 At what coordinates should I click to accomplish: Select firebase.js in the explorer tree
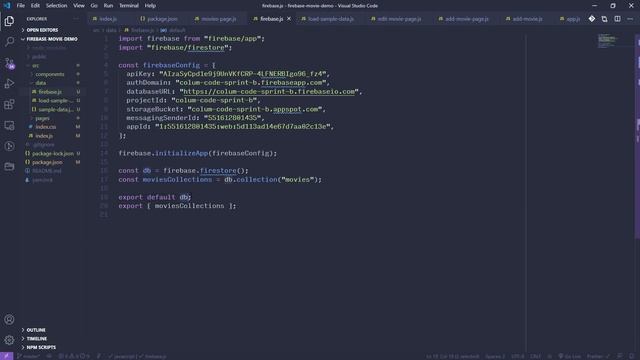click(x=50, y=92)
